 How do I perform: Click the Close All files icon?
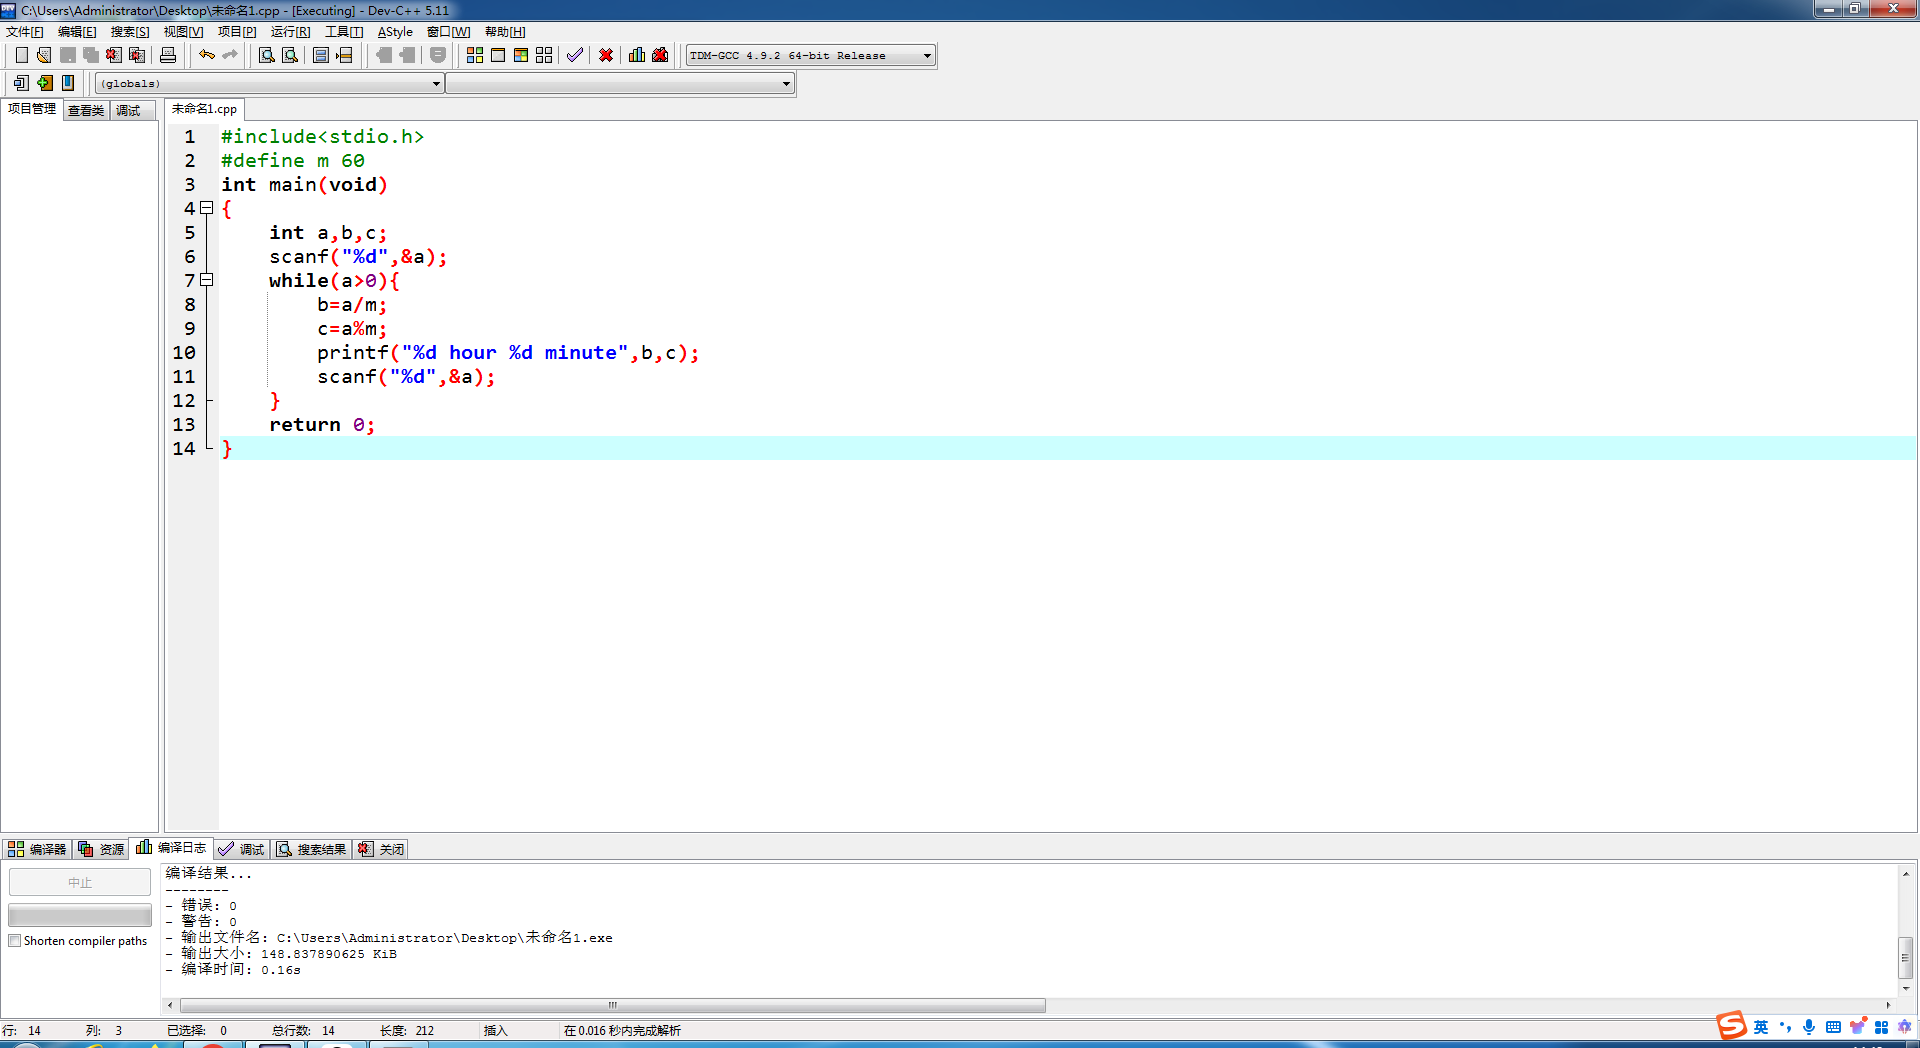137,55
